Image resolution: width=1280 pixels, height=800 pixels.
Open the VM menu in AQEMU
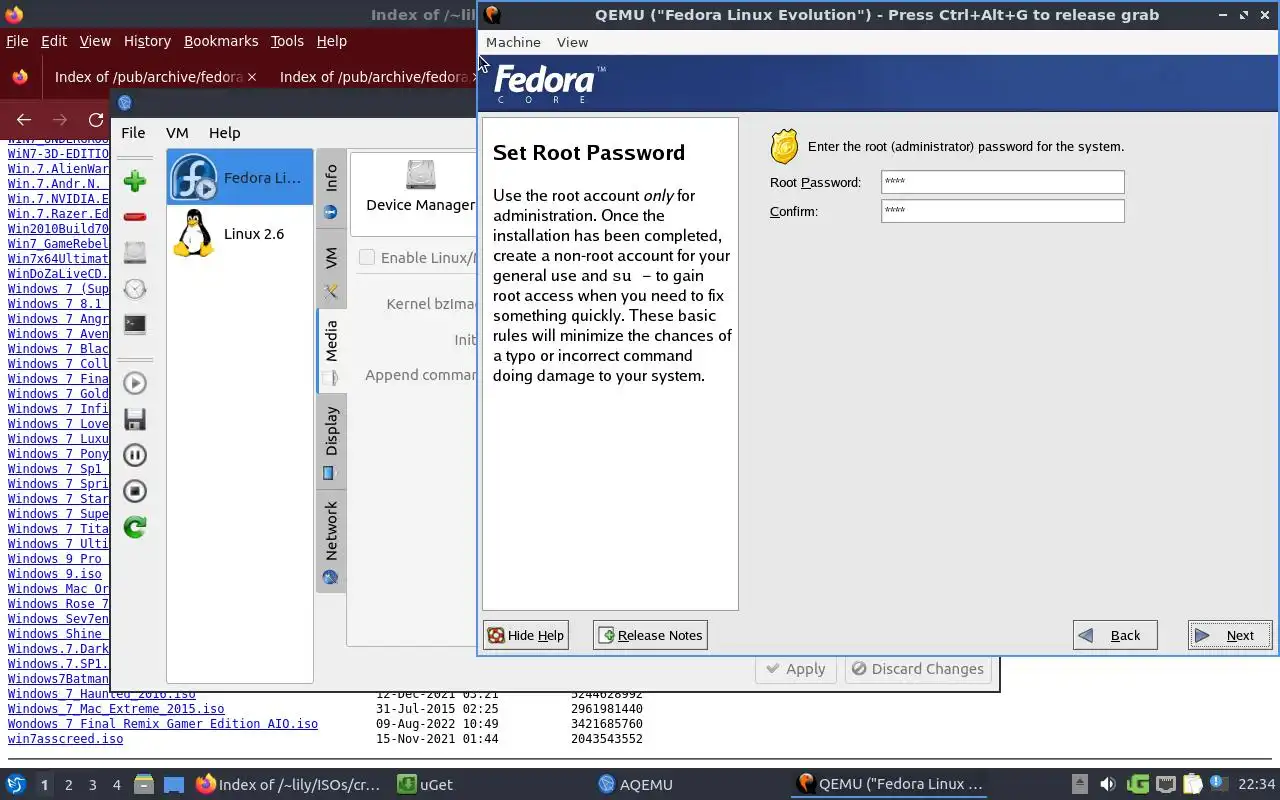pos(177,132)
